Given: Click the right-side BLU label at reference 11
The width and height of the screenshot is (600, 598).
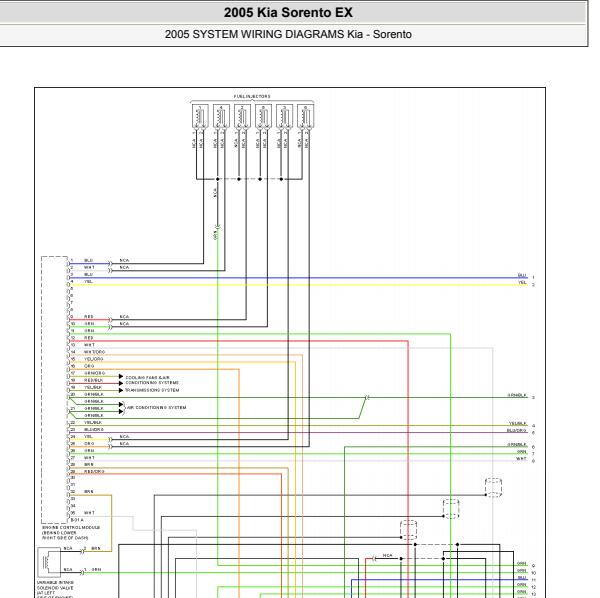Looking at the screenshot, I should (522, 578).
